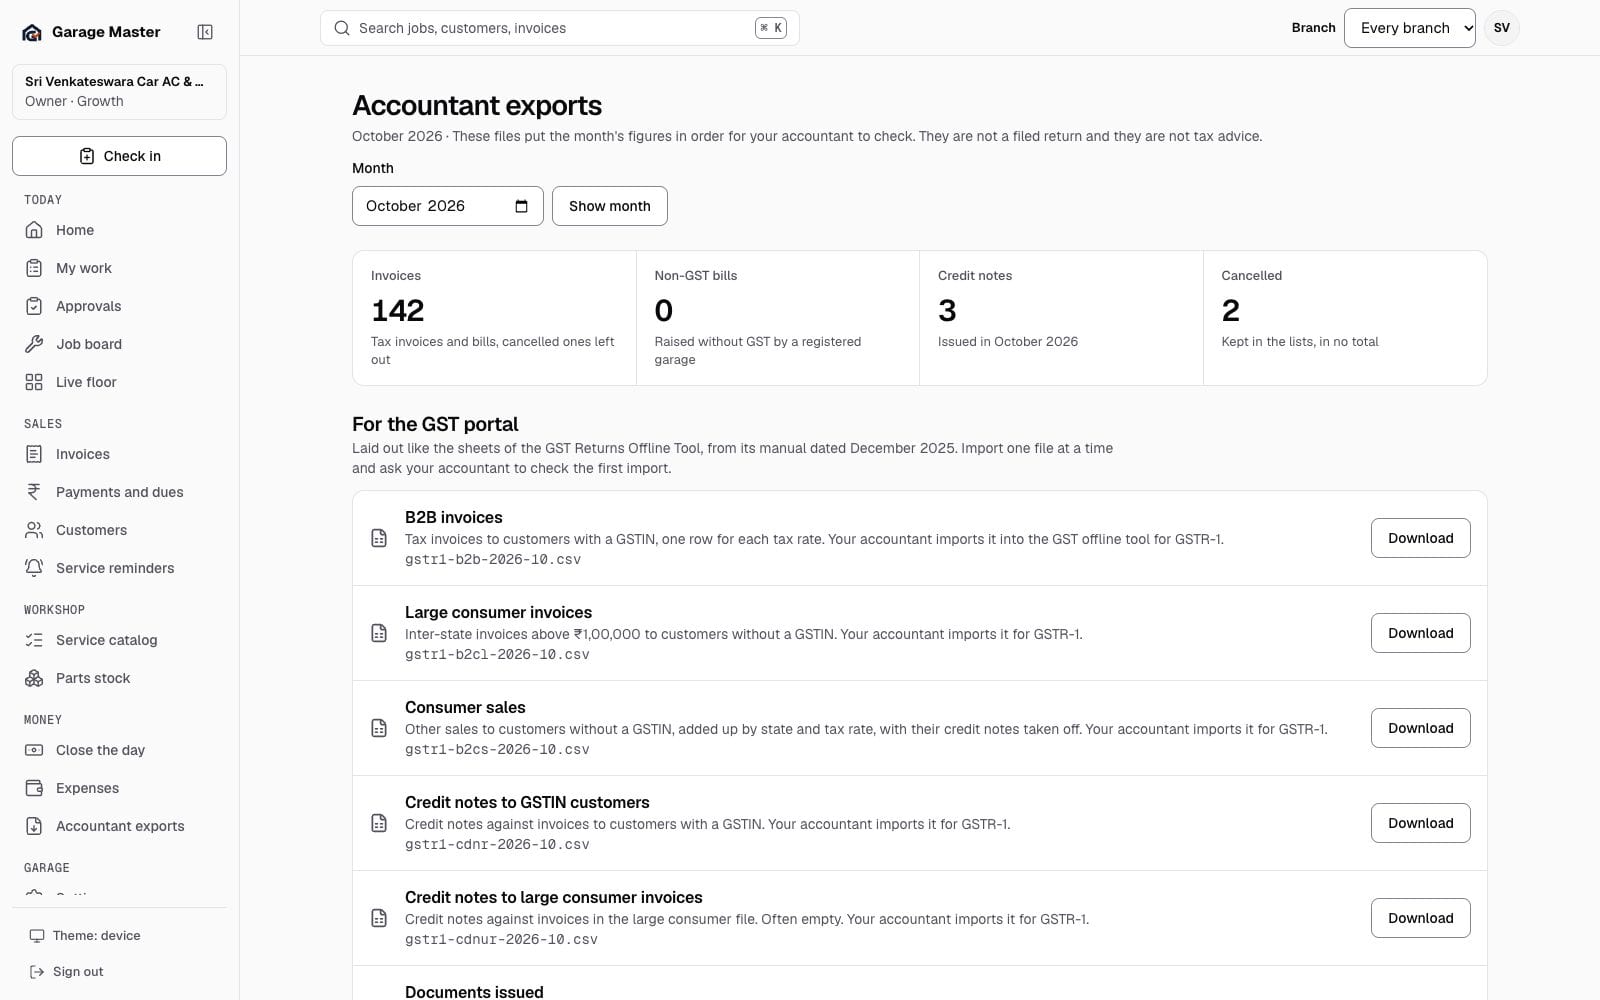The width and height of the screenshot is (1600, 1000).
Task: Click the Job board wrench icon
Action: (34, 344)
